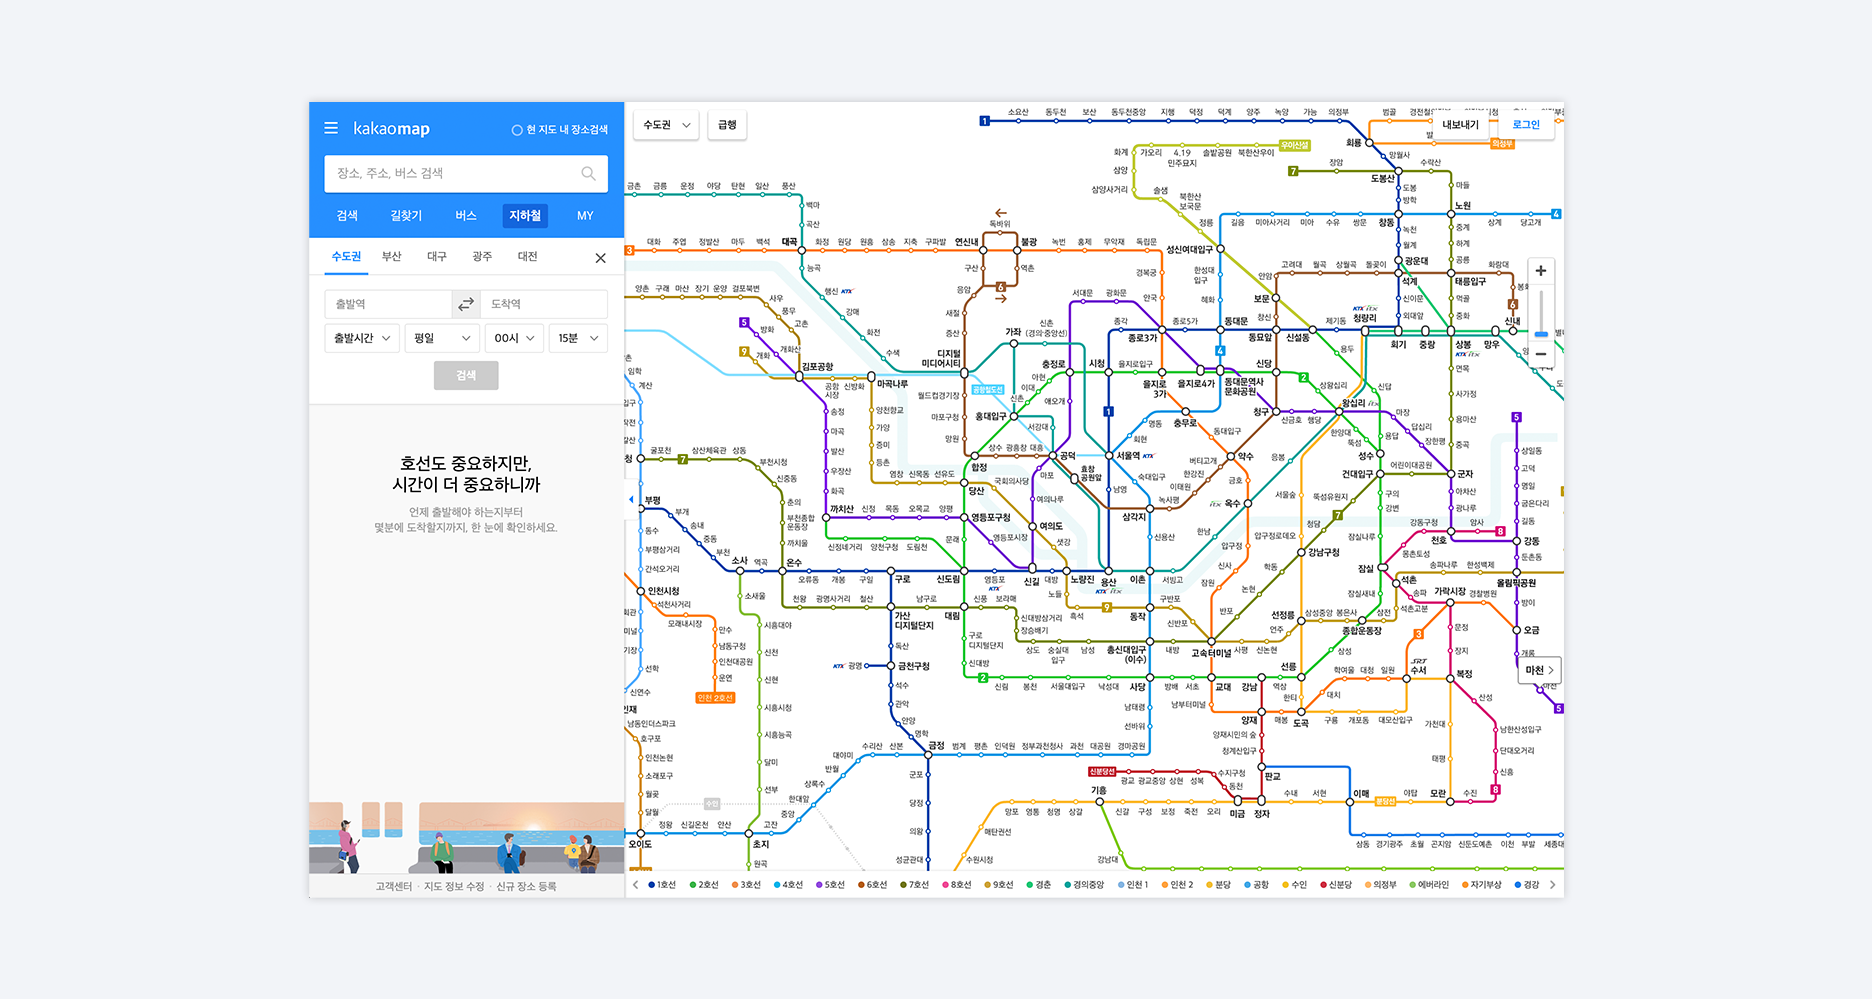Toggle 1호선 in the line legend
This screenshot has width=1872, height=999.
[662, 885]
